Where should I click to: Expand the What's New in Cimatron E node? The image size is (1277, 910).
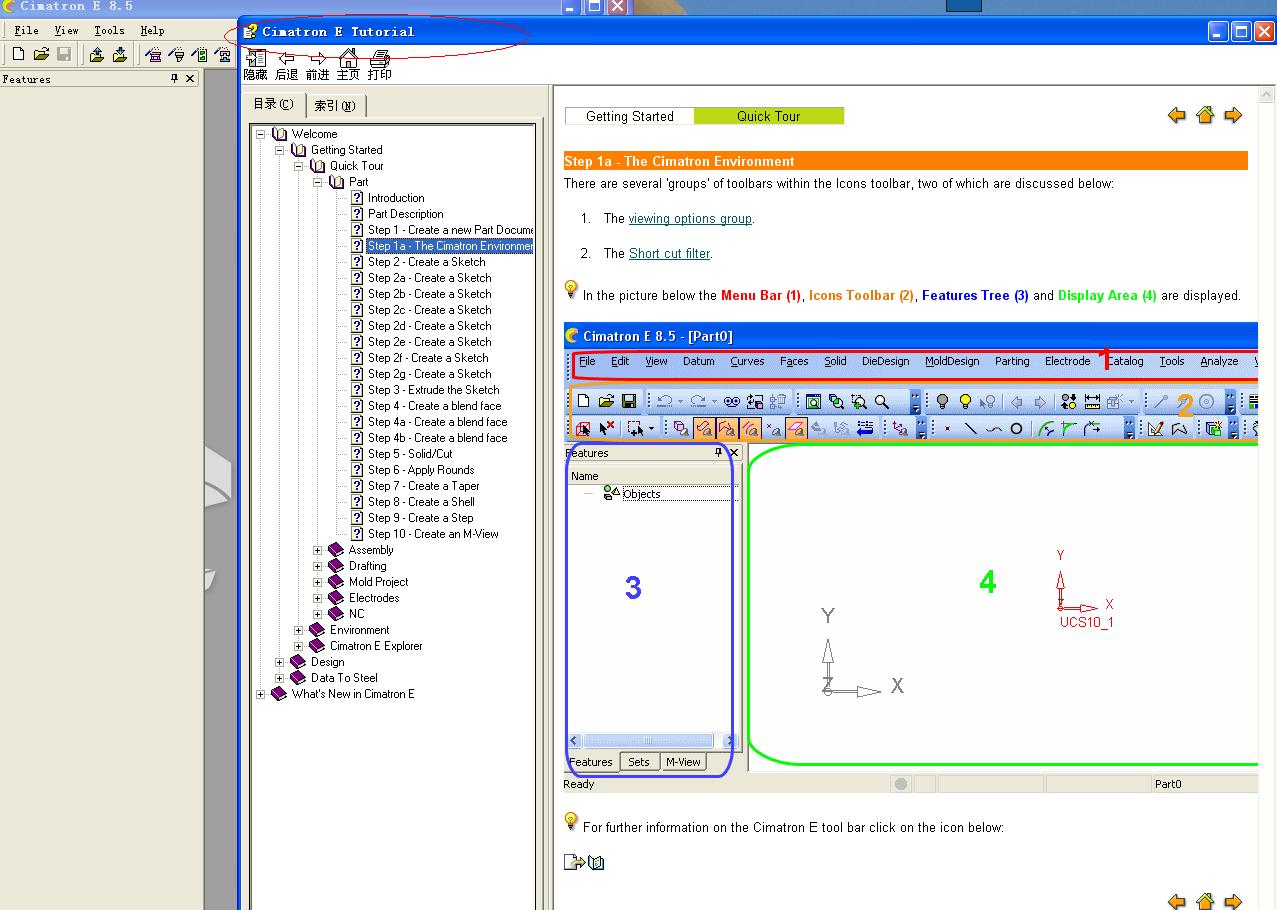coord(261,694)
